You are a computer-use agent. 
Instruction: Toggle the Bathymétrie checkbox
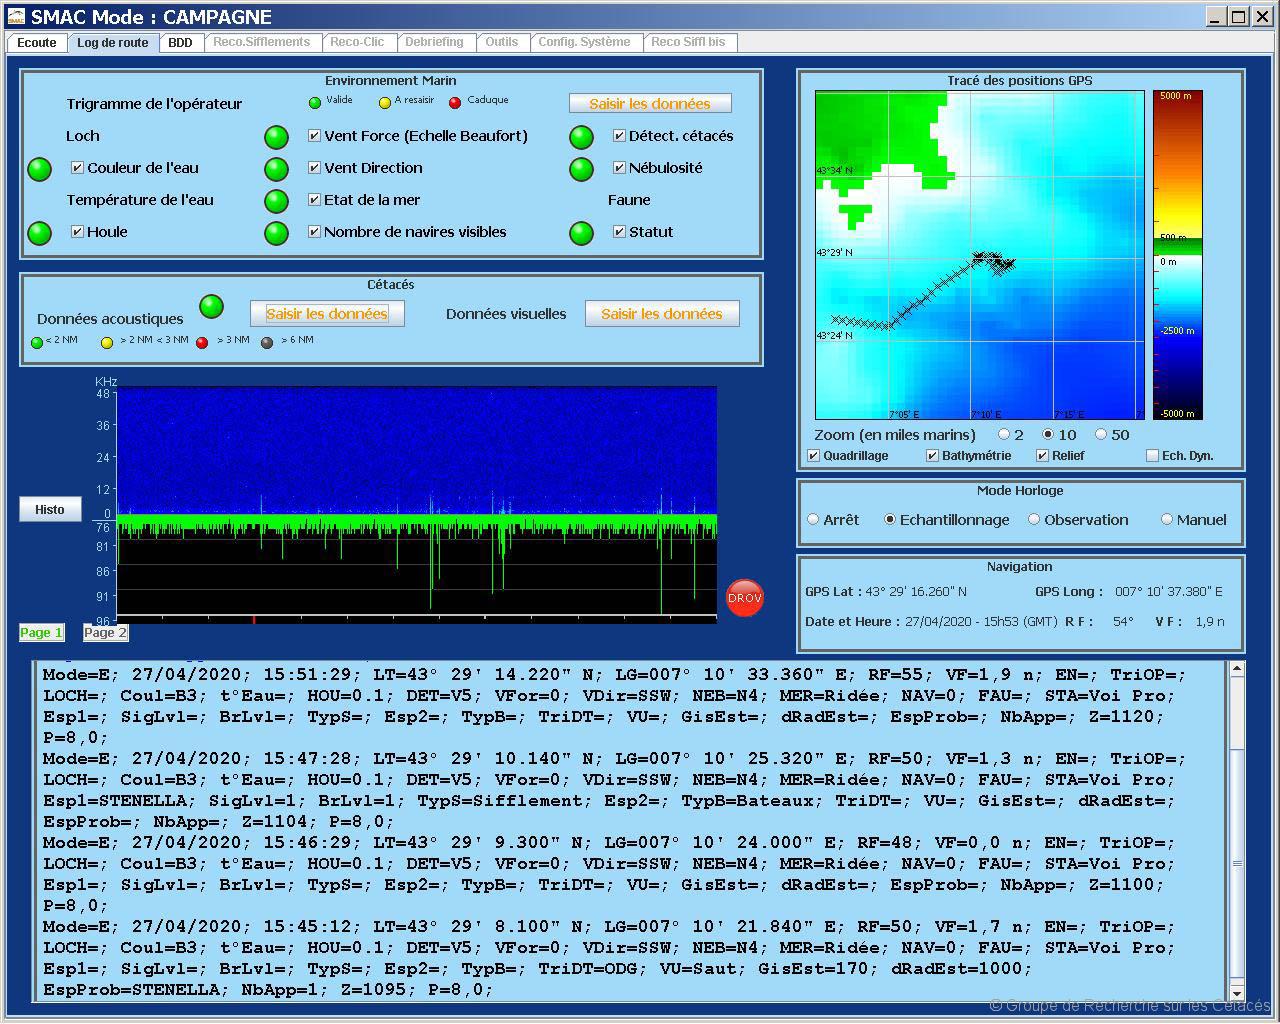(x=932, y=456)
